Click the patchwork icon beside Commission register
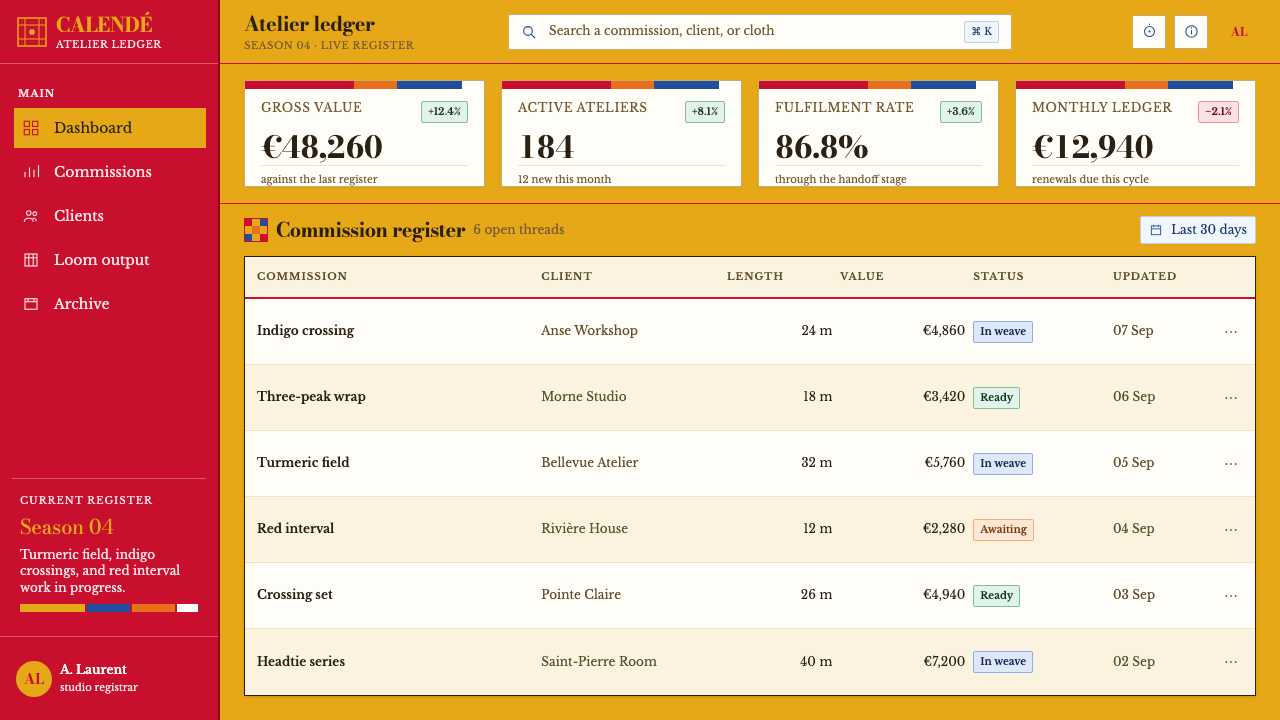The height and width of the screenshot is (720, 1280). (256, 230)
